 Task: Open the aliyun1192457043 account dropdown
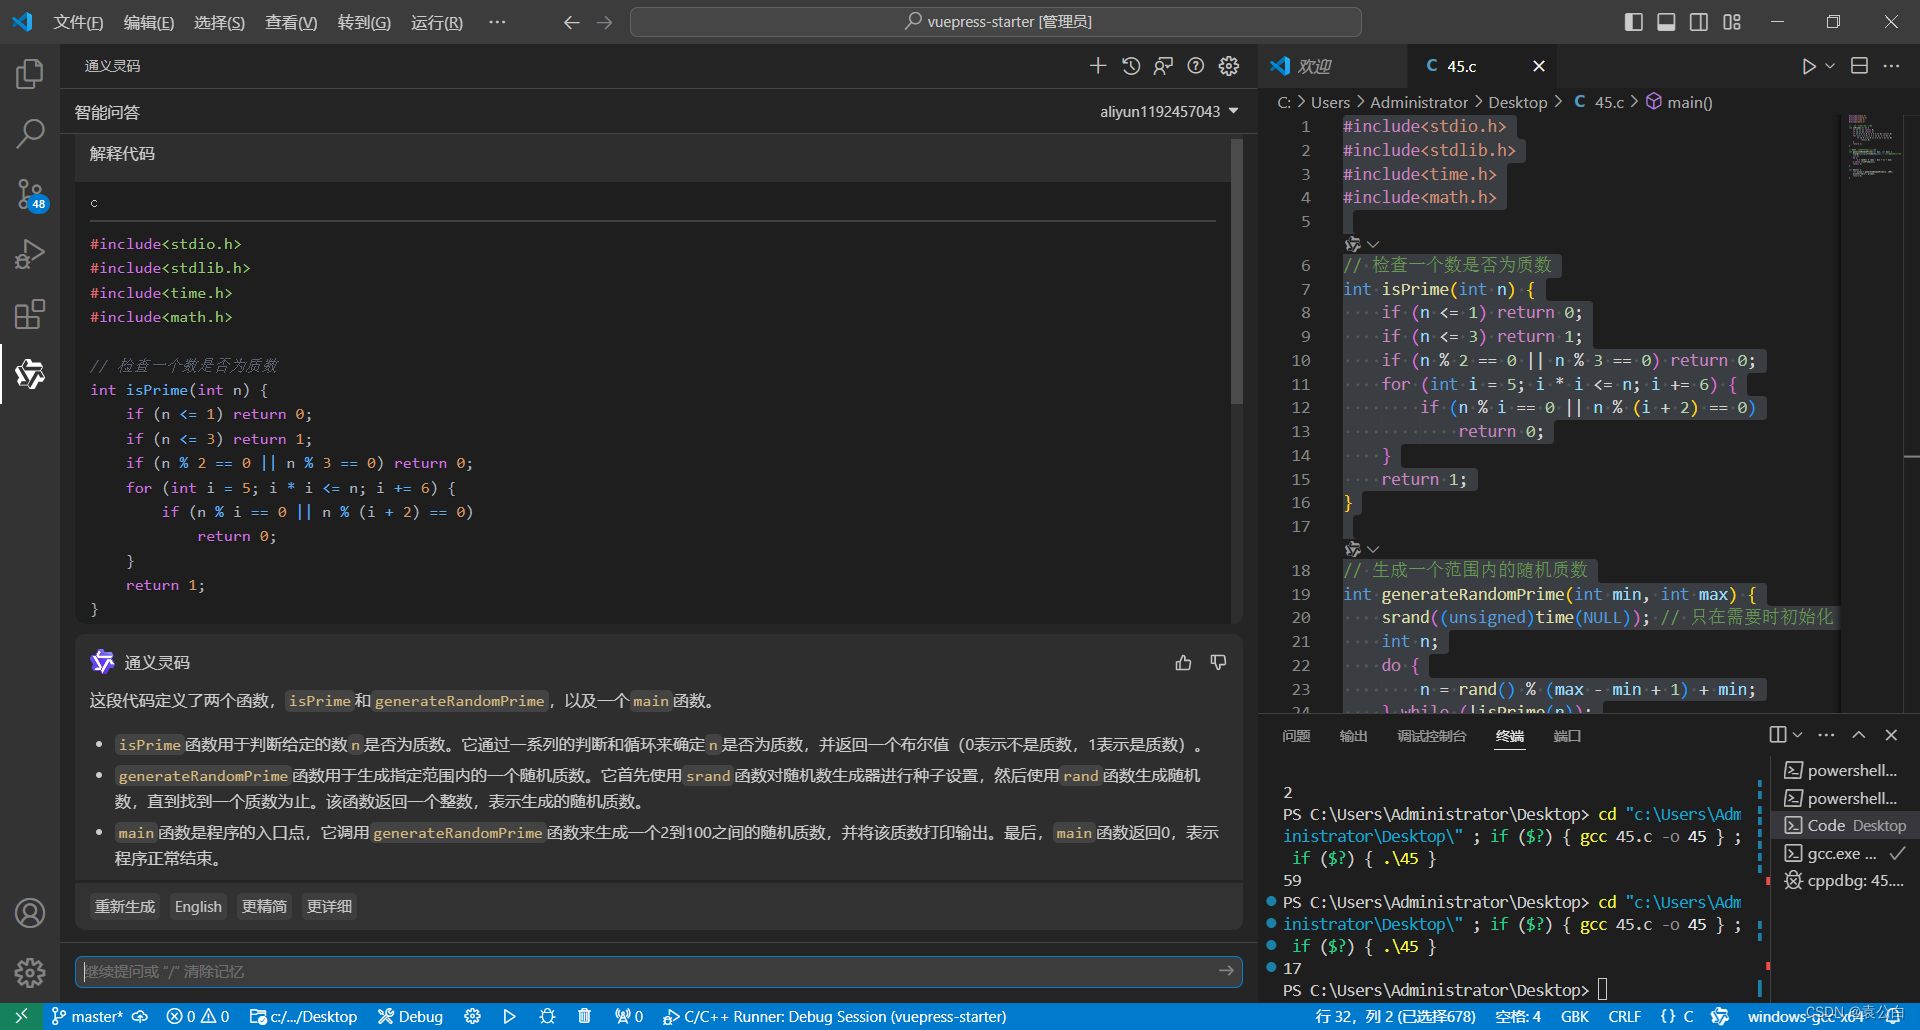1169,112
